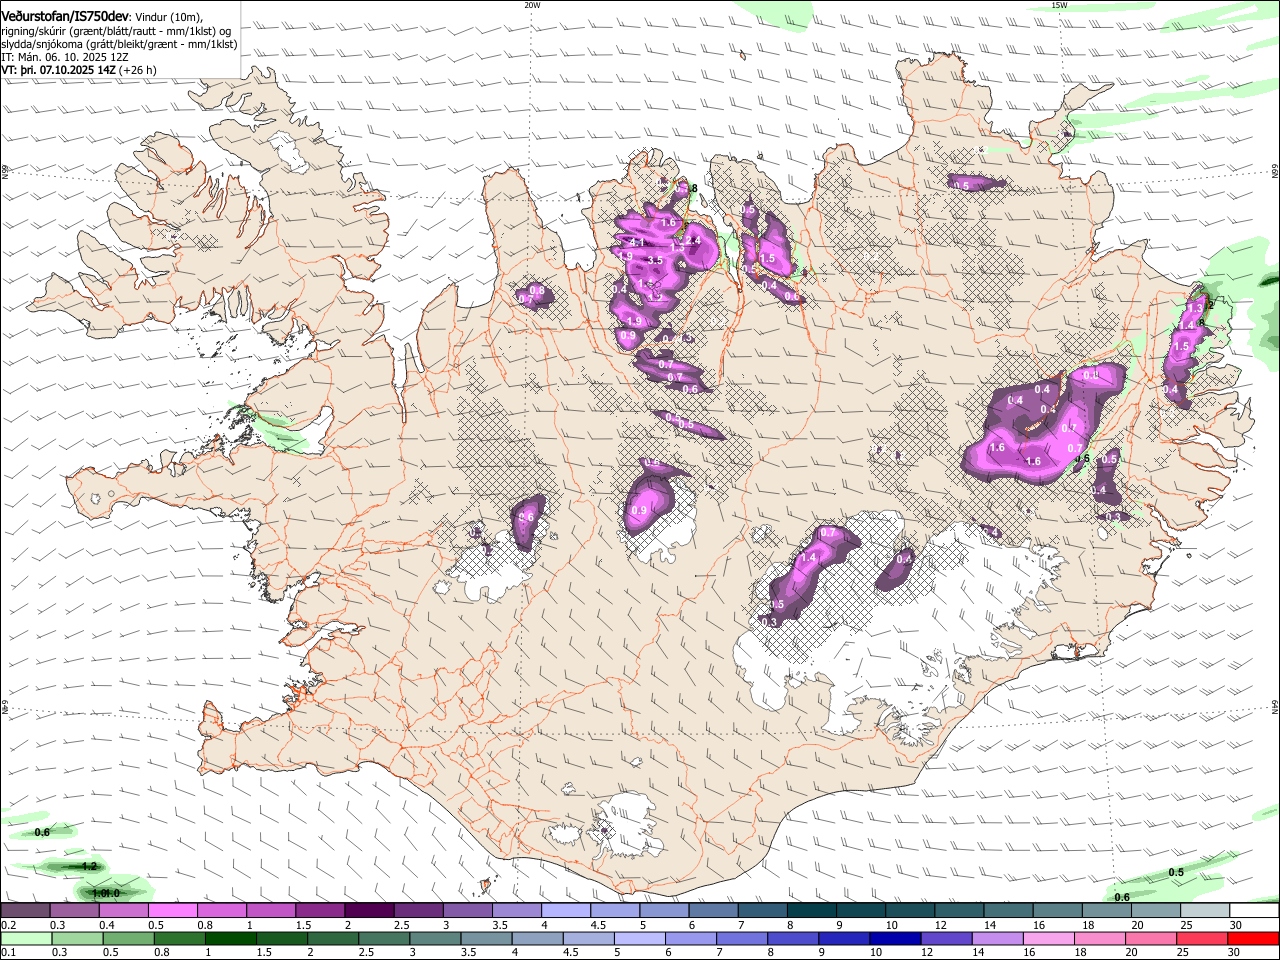Click the 'VT: þri. 07.10.2025 14Z' valid time
Viewport: 1280px width, 960px height.
[x=58, y=70]
